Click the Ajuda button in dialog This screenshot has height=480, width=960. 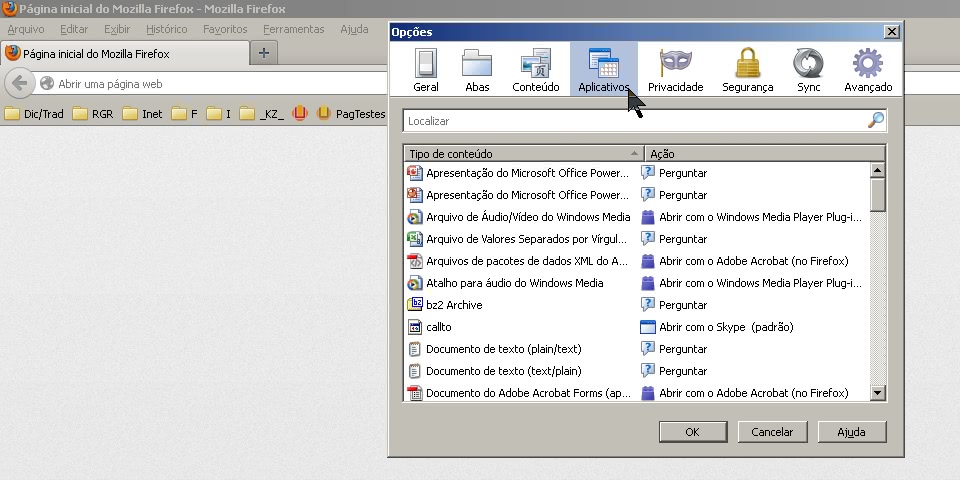[x=851, y=432]
